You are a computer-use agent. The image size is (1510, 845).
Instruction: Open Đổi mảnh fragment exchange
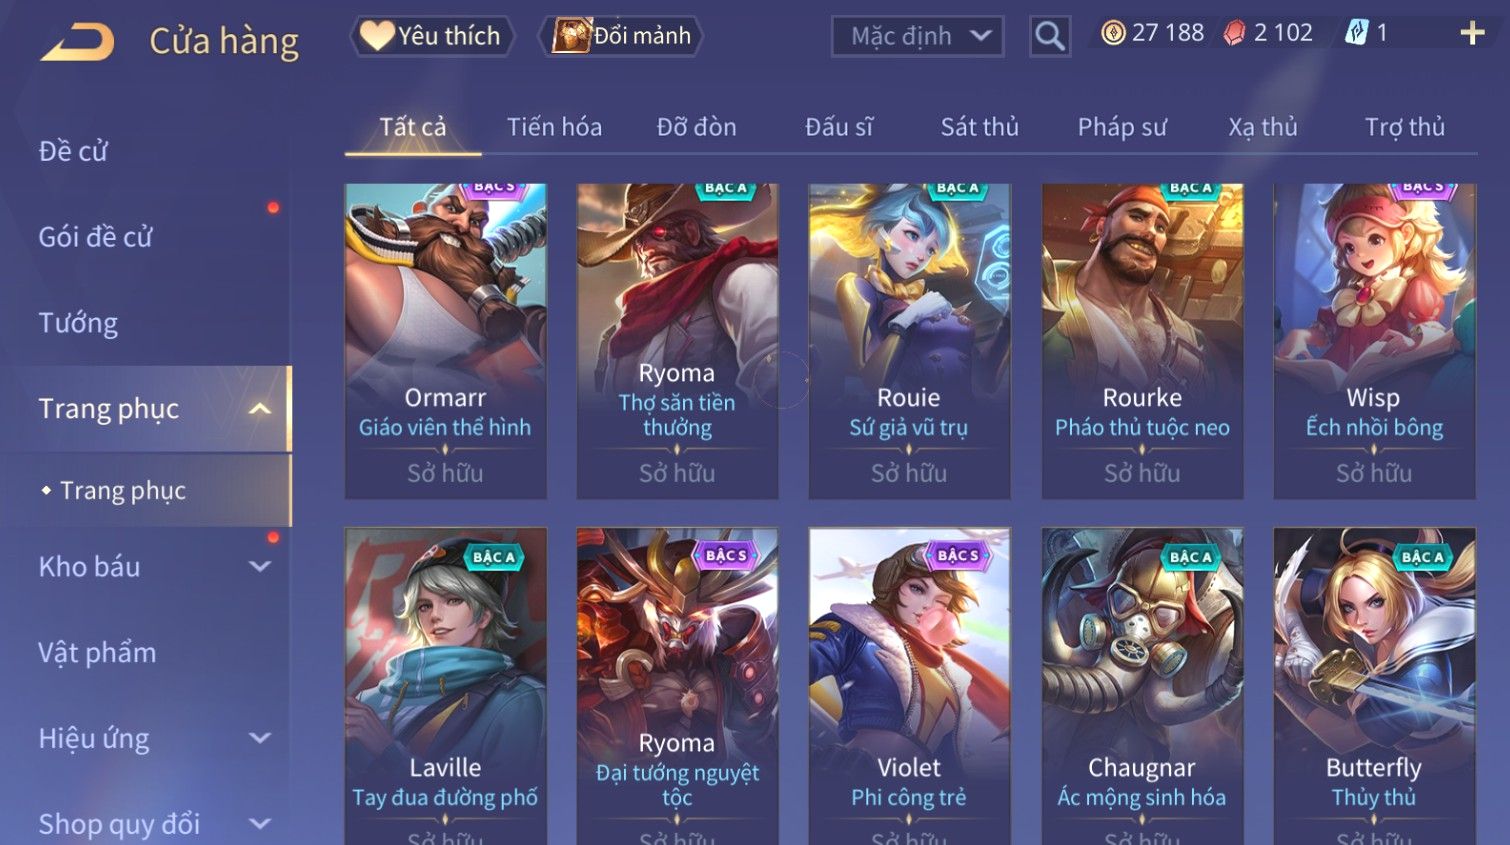(x=621, y=36)
